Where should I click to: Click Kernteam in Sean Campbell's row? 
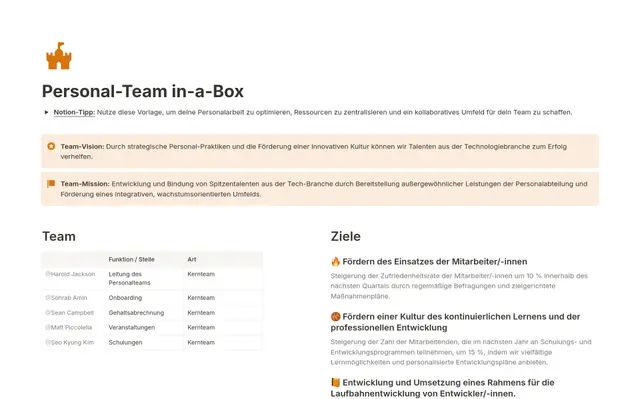[x=201, y=313]
